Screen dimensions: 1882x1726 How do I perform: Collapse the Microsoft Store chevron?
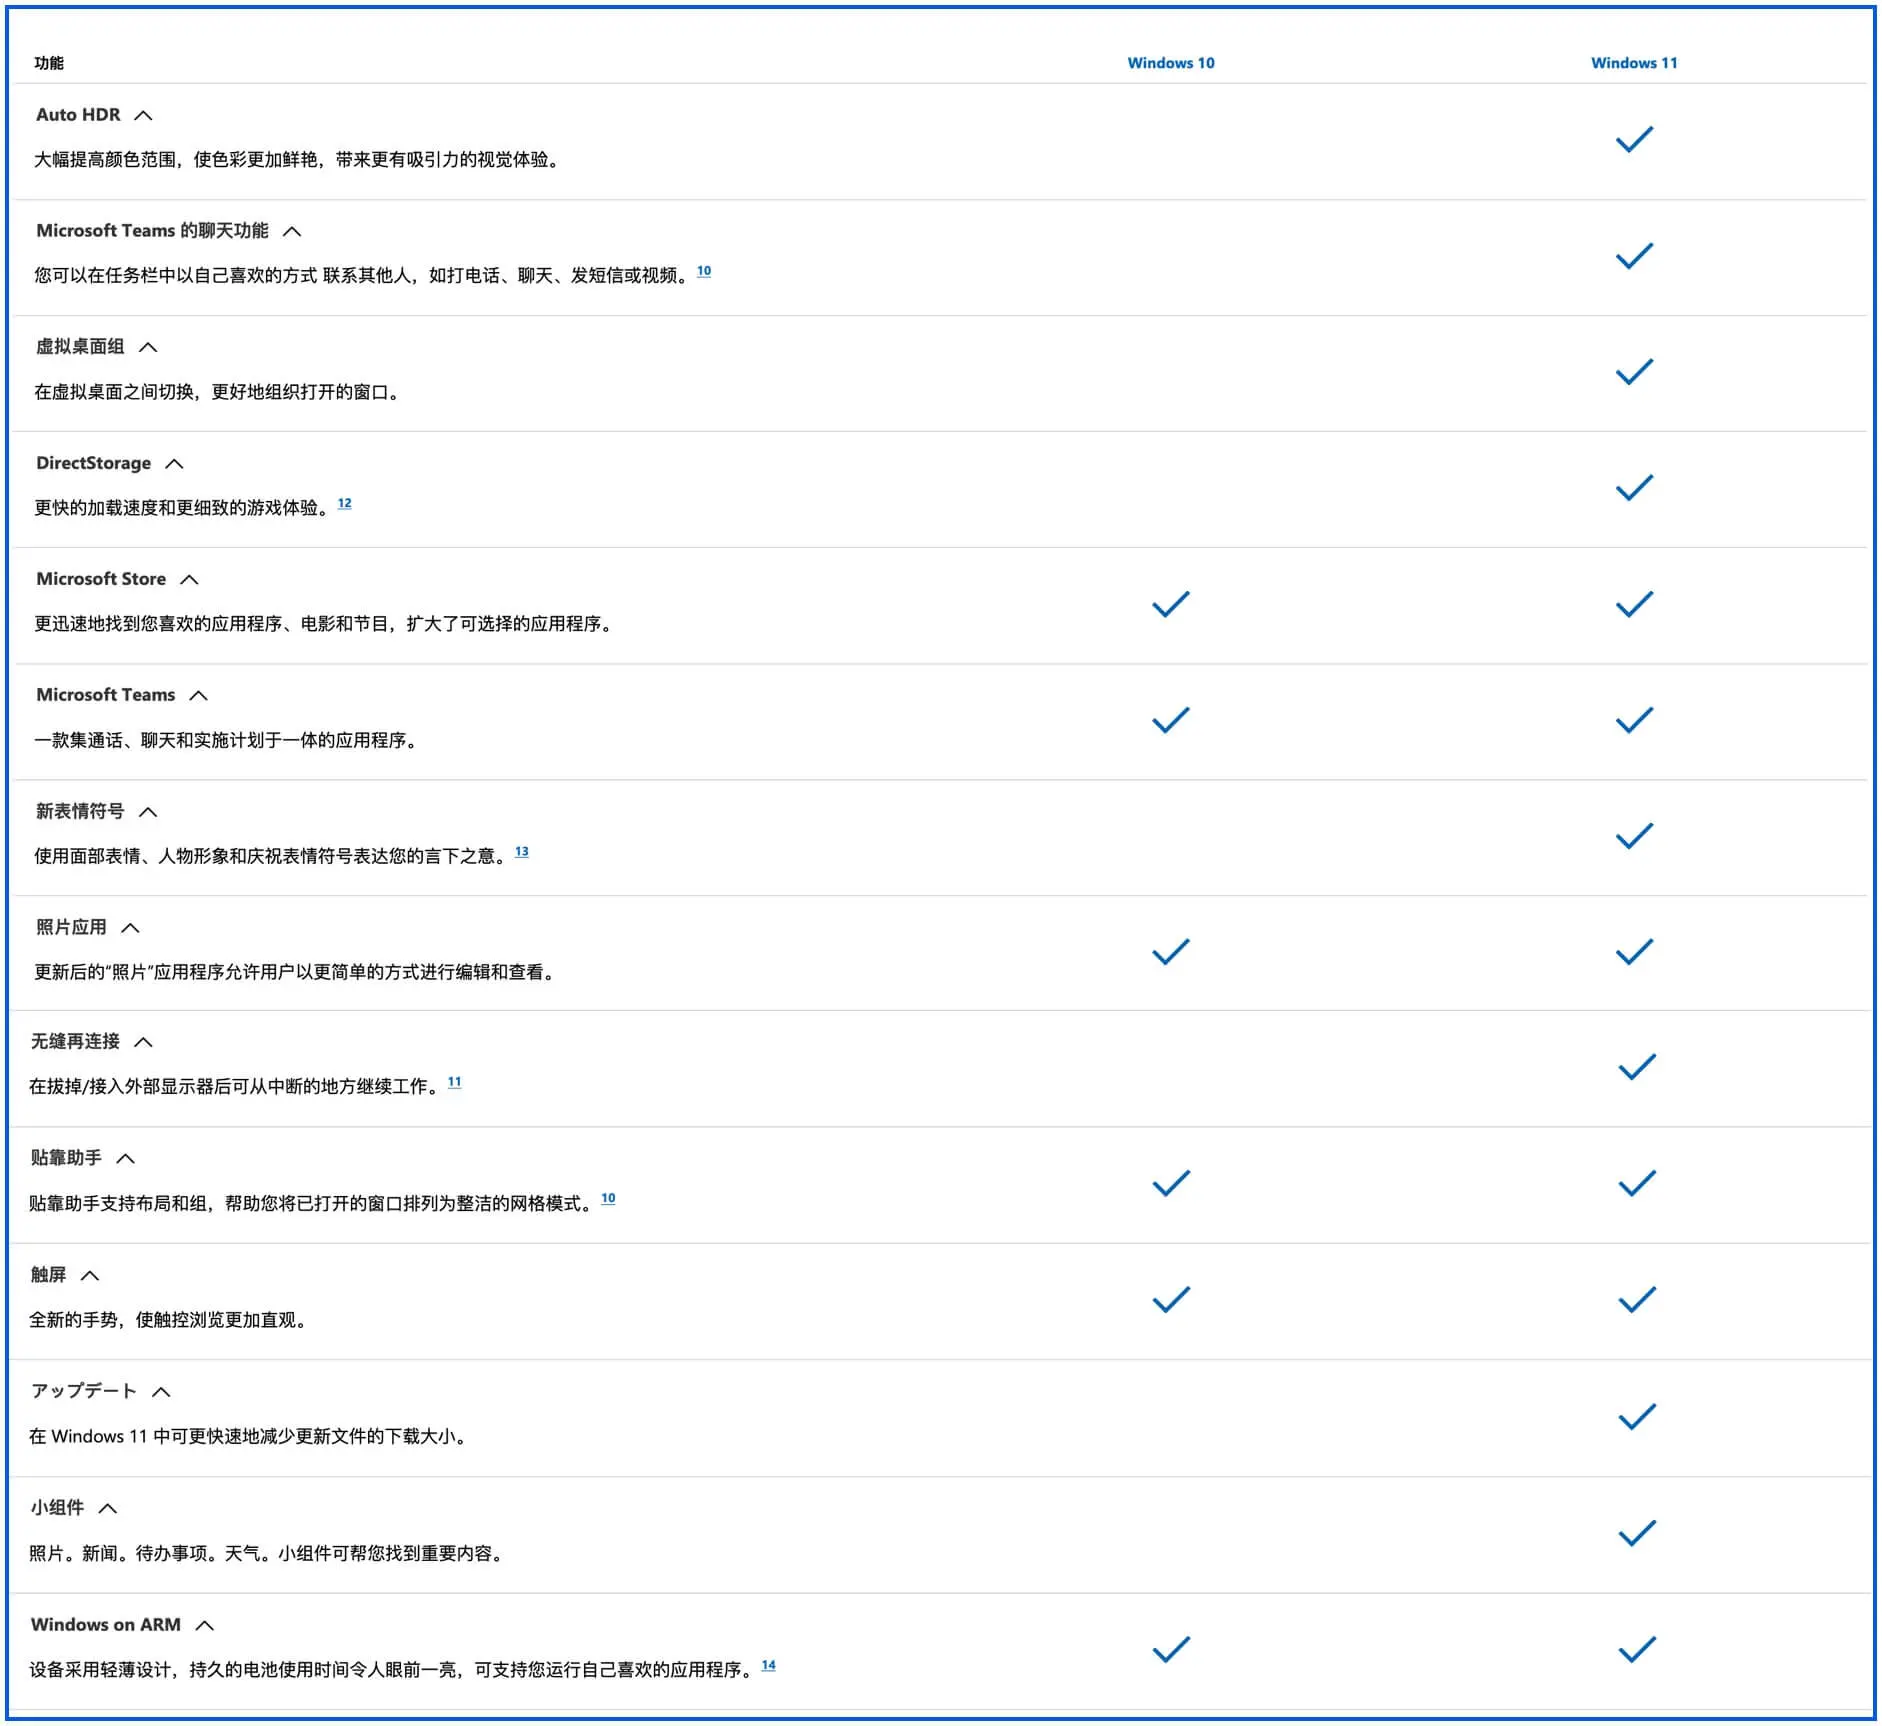pyautogui.click(x=189, y=579)
